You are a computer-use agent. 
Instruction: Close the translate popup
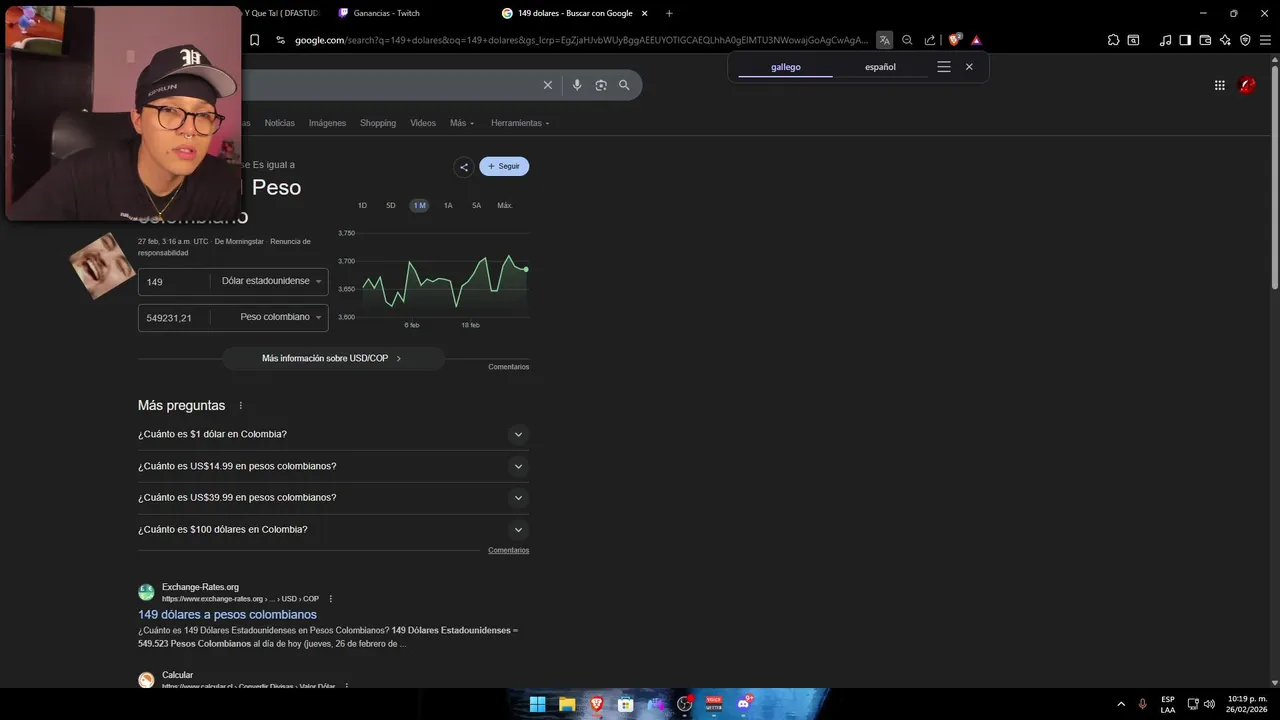pos(969,67)
